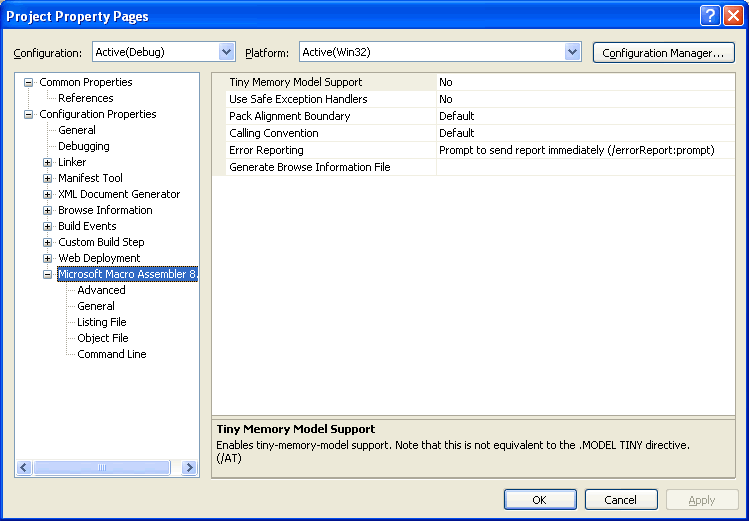Select General under Configuration Properties

pyautogui.click(x=77, y=130)
